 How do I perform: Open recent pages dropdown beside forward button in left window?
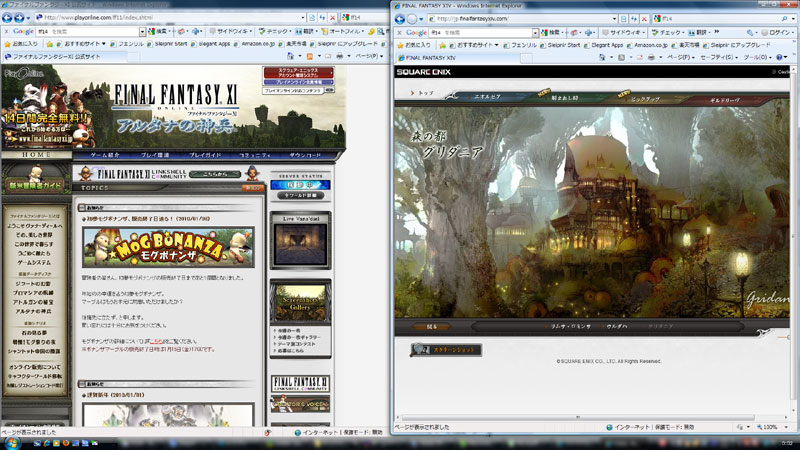28,18
